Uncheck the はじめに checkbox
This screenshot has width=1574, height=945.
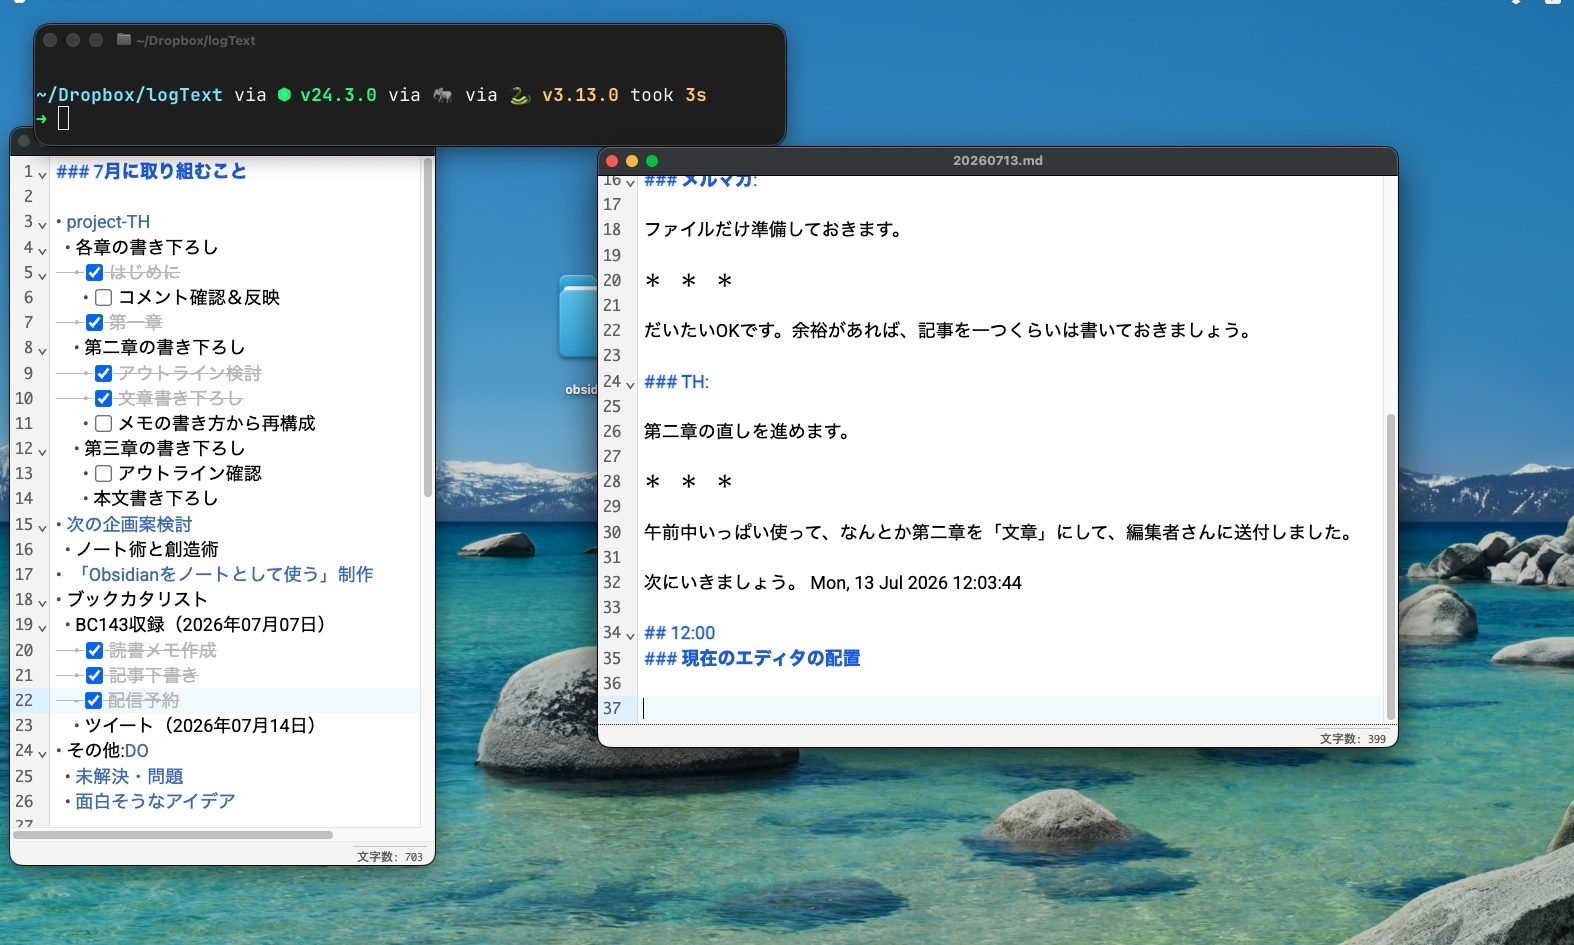point(95,272)
